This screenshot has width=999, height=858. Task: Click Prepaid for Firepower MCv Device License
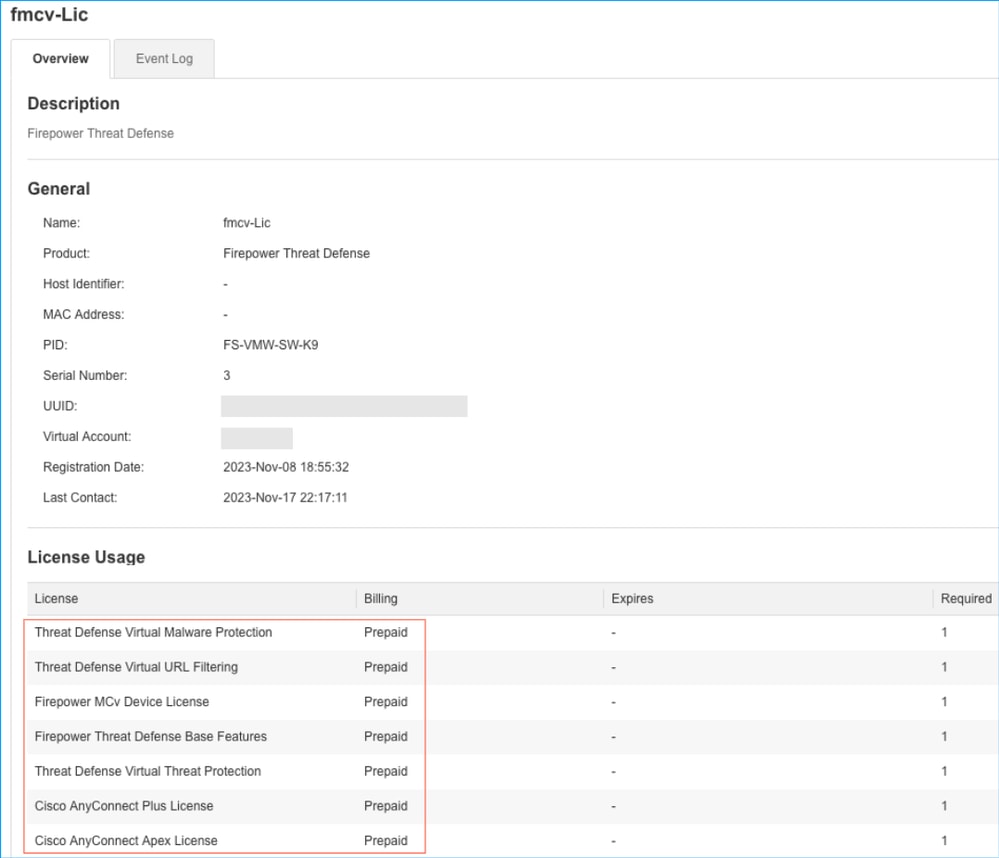[385, 702]
